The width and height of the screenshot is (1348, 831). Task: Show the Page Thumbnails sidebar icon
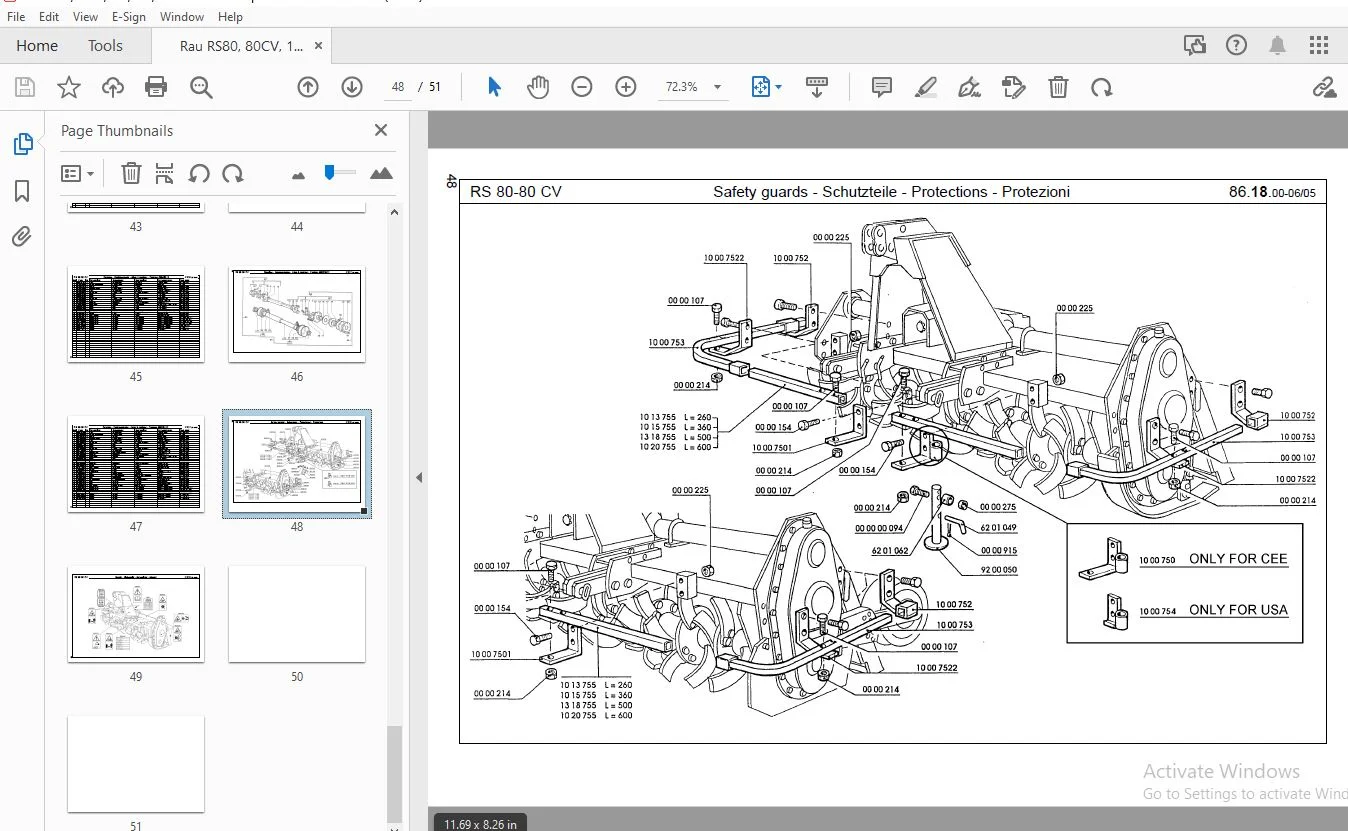[x=22, y=144]
